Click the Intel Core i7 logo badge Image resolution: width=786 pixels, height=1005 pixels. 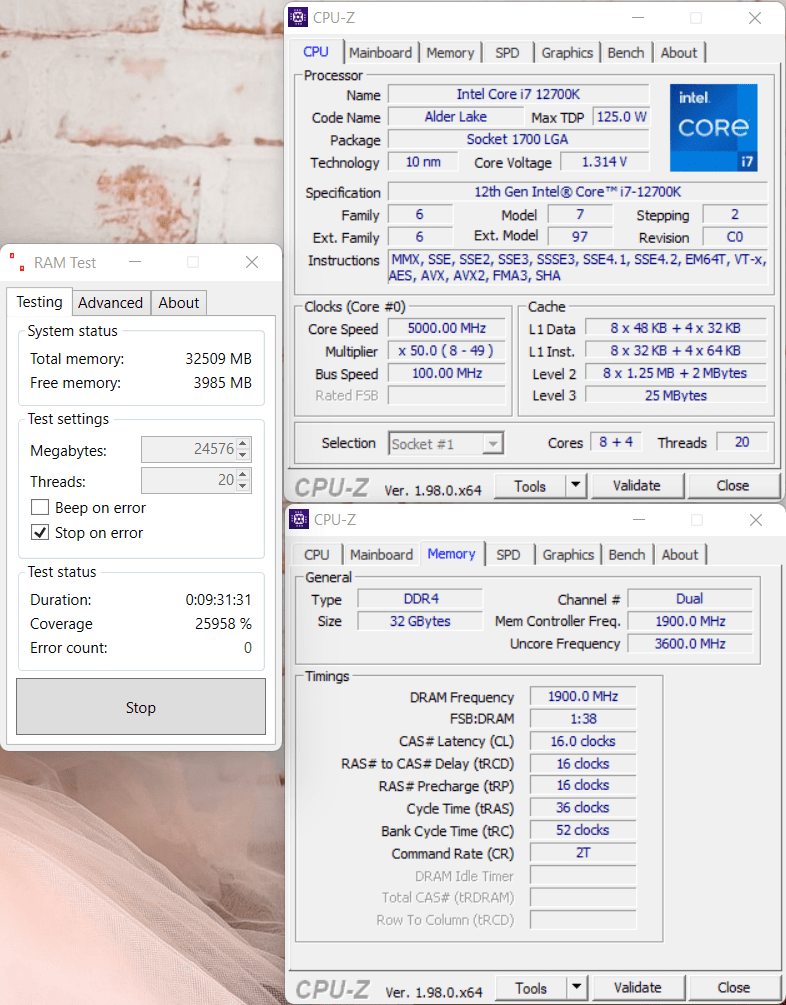[x=714, y=128]
